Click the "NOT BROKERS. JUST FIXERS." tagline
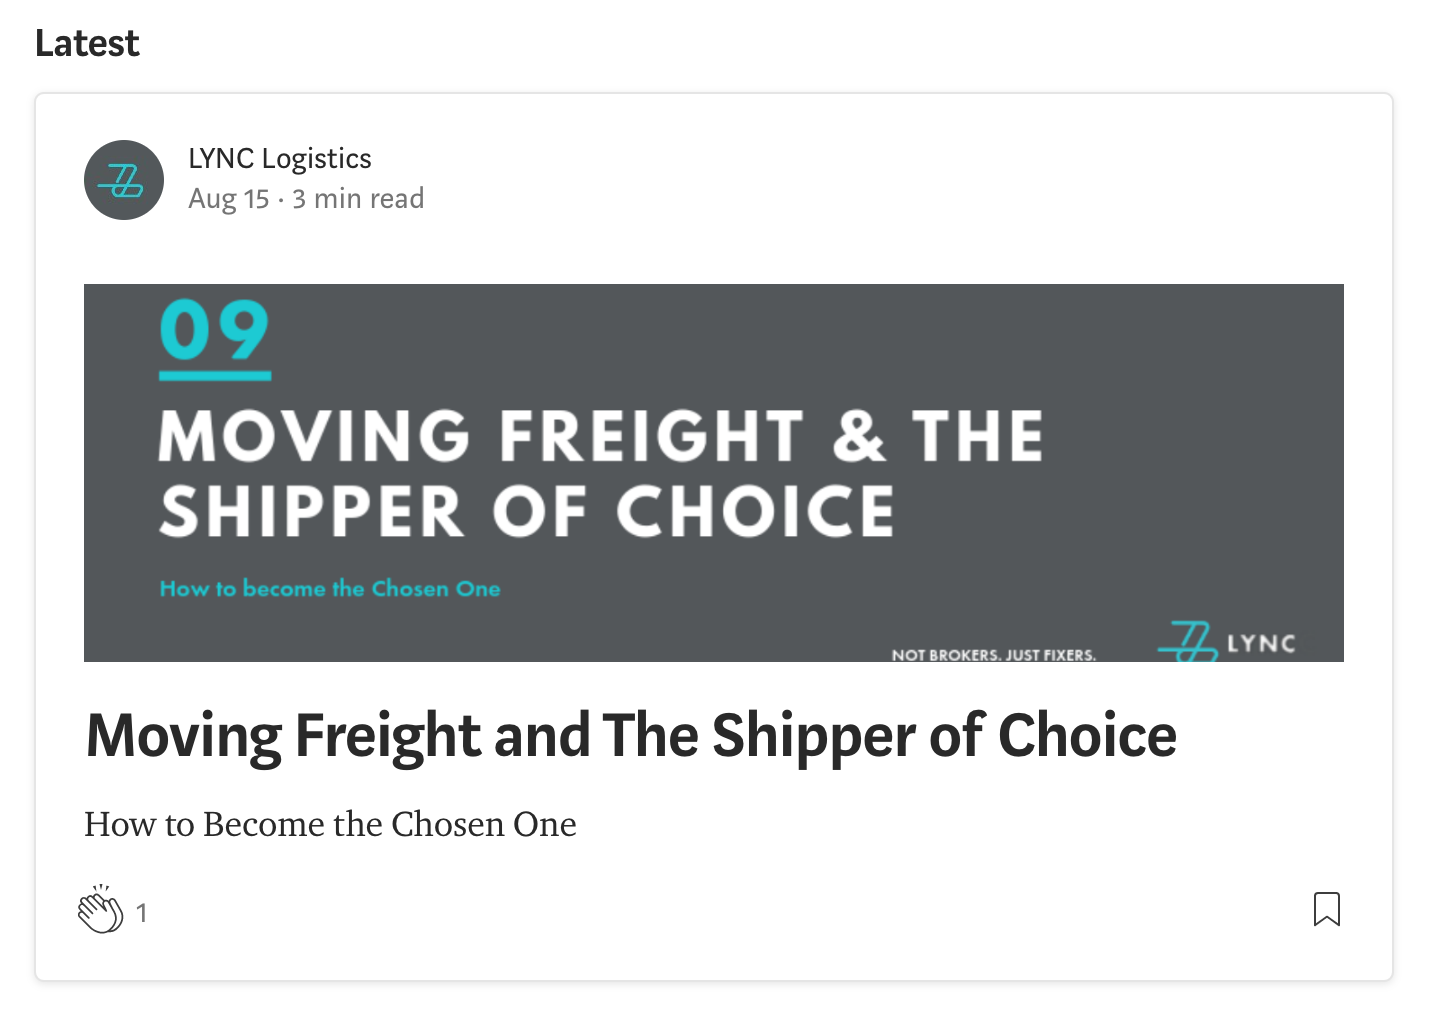The image size is (1430, 1022). 993,655
